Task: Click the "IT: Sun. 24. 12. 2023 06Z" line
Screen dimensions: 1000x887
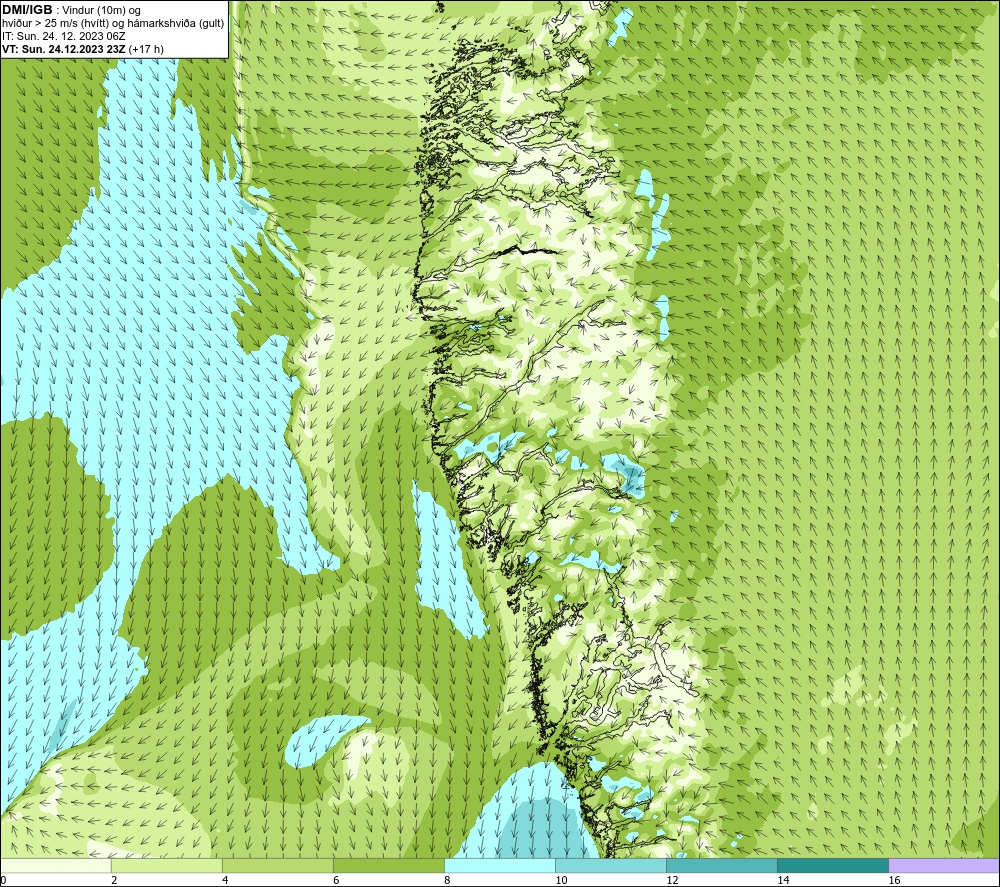Action: (x=64, y=36)
